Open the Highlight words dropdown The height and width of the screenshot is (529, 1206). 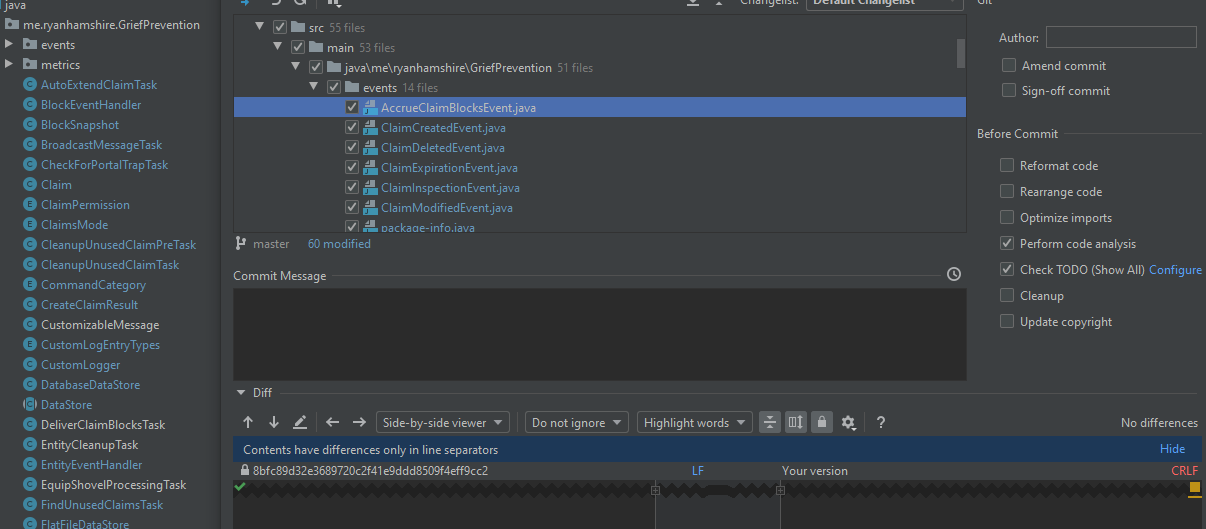point(695,423)
